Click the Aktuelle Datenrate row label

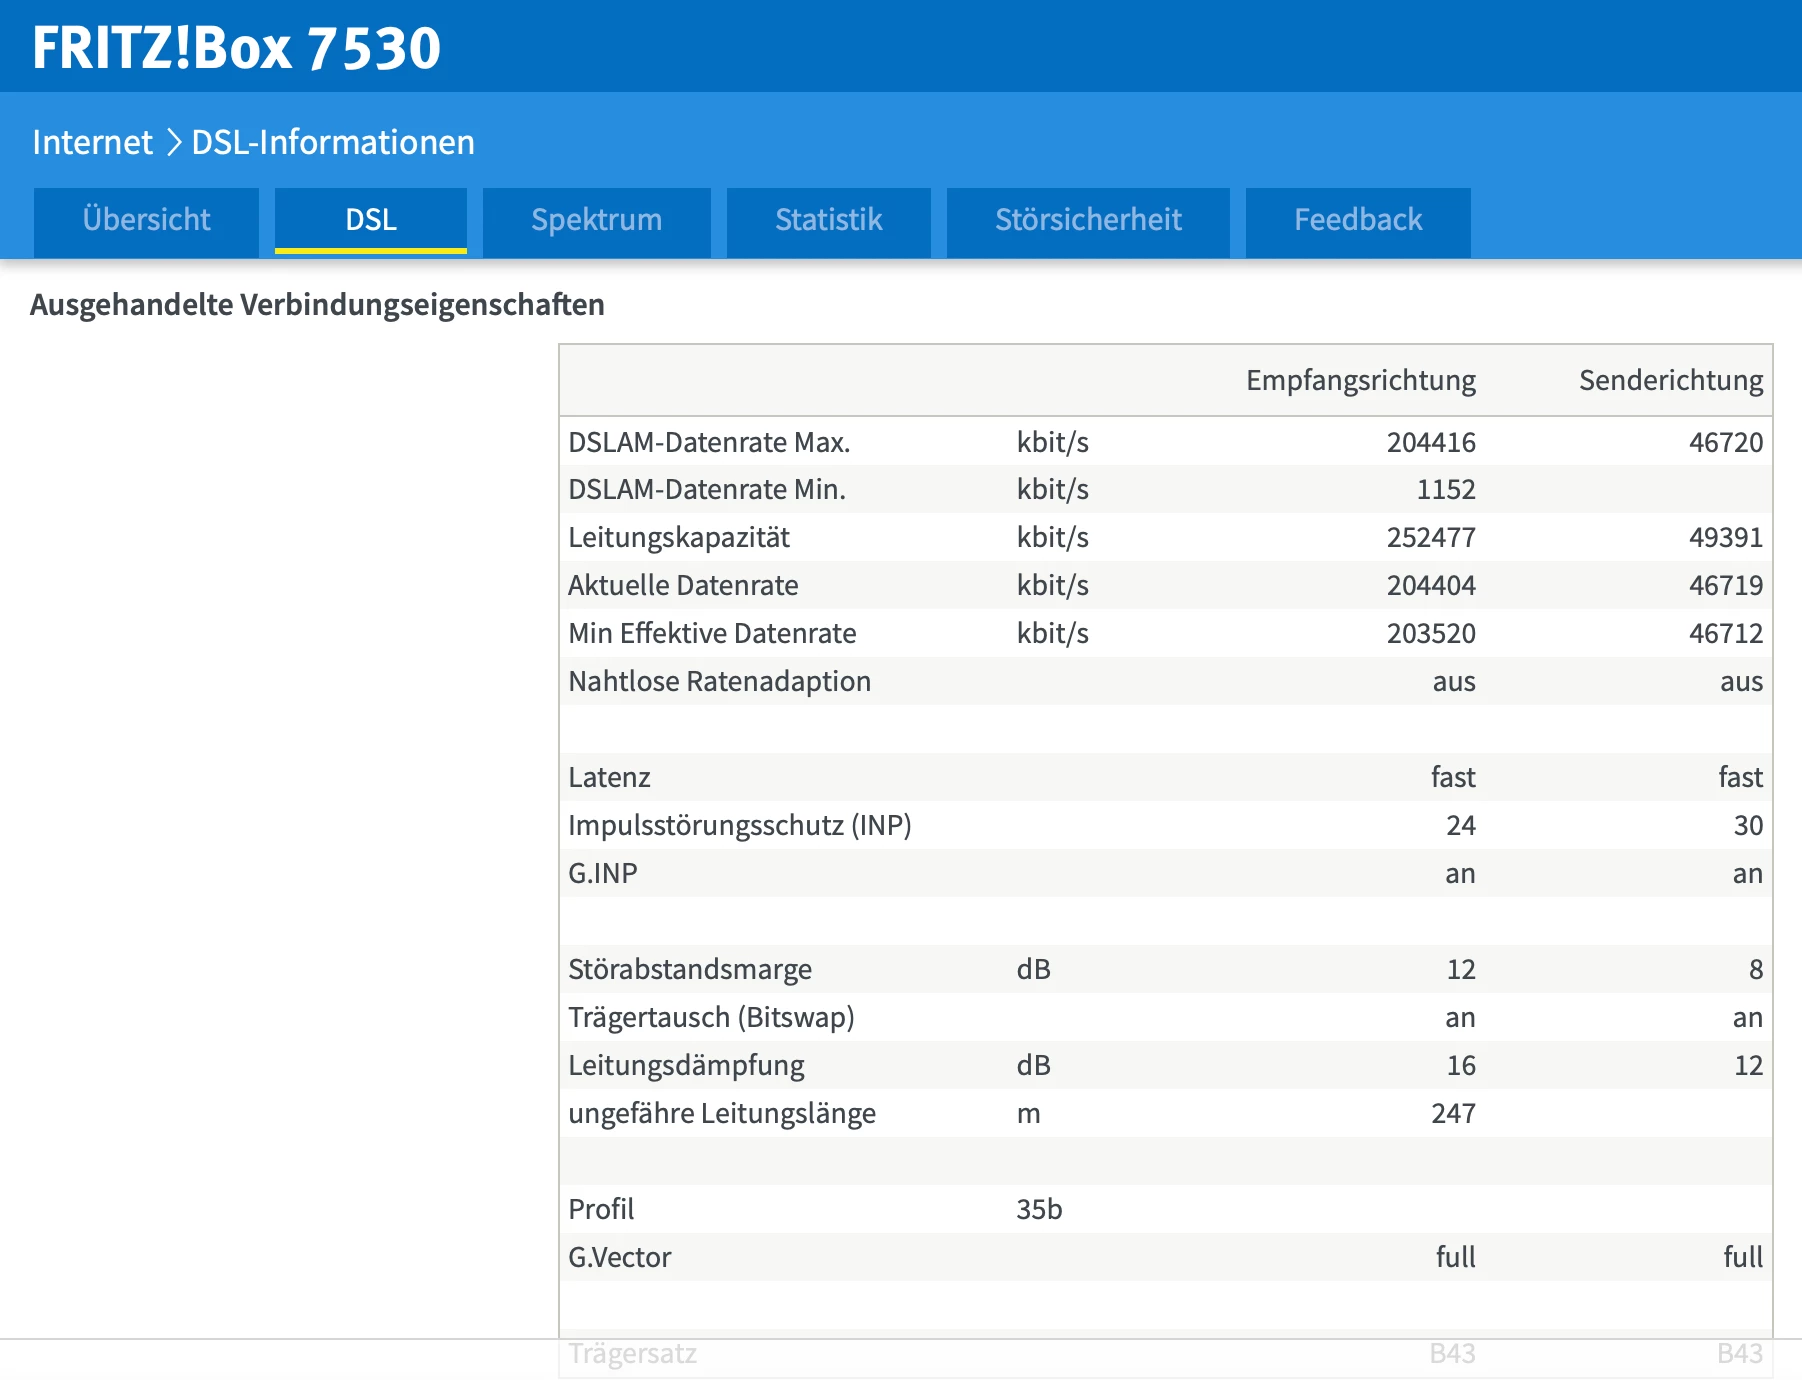coord(683,585)
